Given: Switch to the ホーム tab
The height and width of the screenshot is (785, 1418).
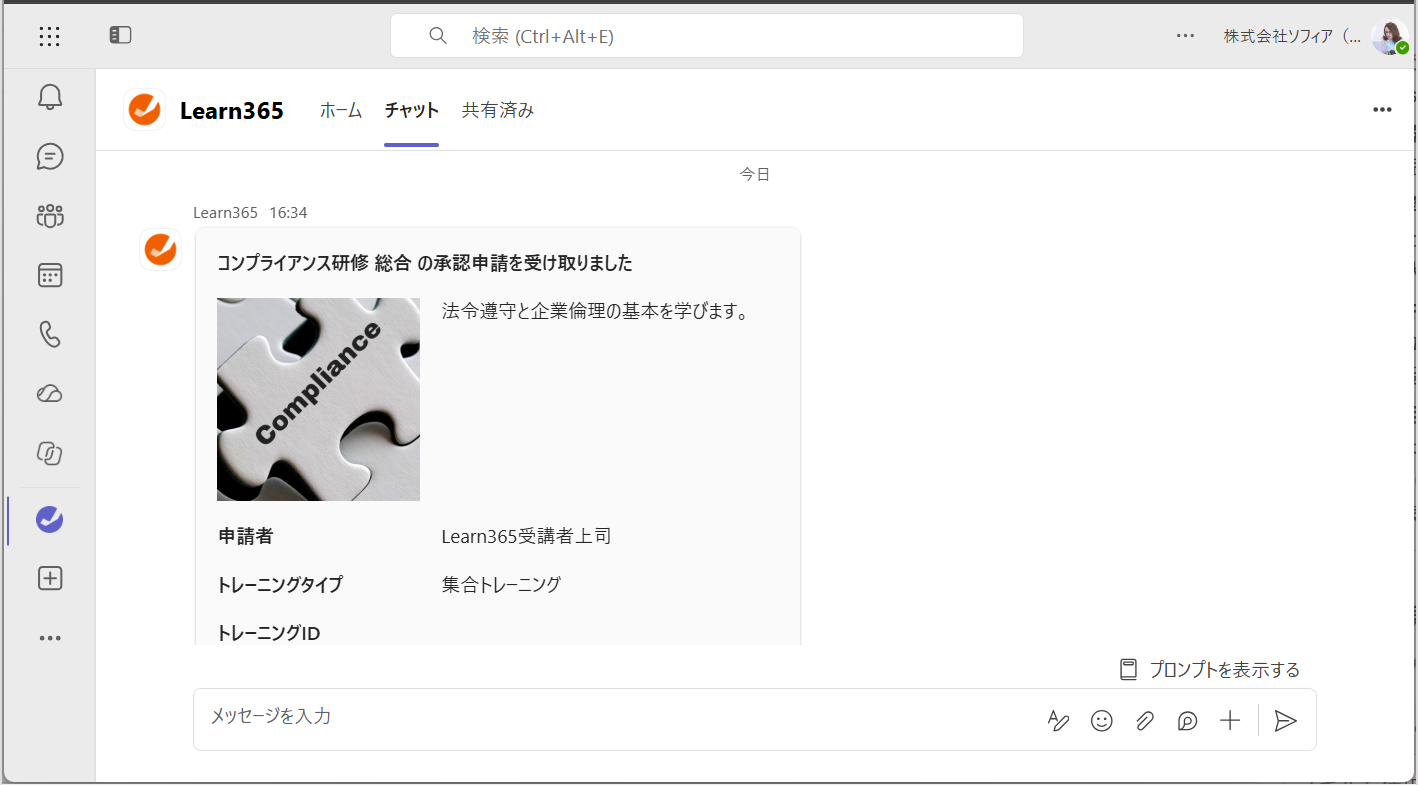Looking at the screenshot, I should 341,111.
